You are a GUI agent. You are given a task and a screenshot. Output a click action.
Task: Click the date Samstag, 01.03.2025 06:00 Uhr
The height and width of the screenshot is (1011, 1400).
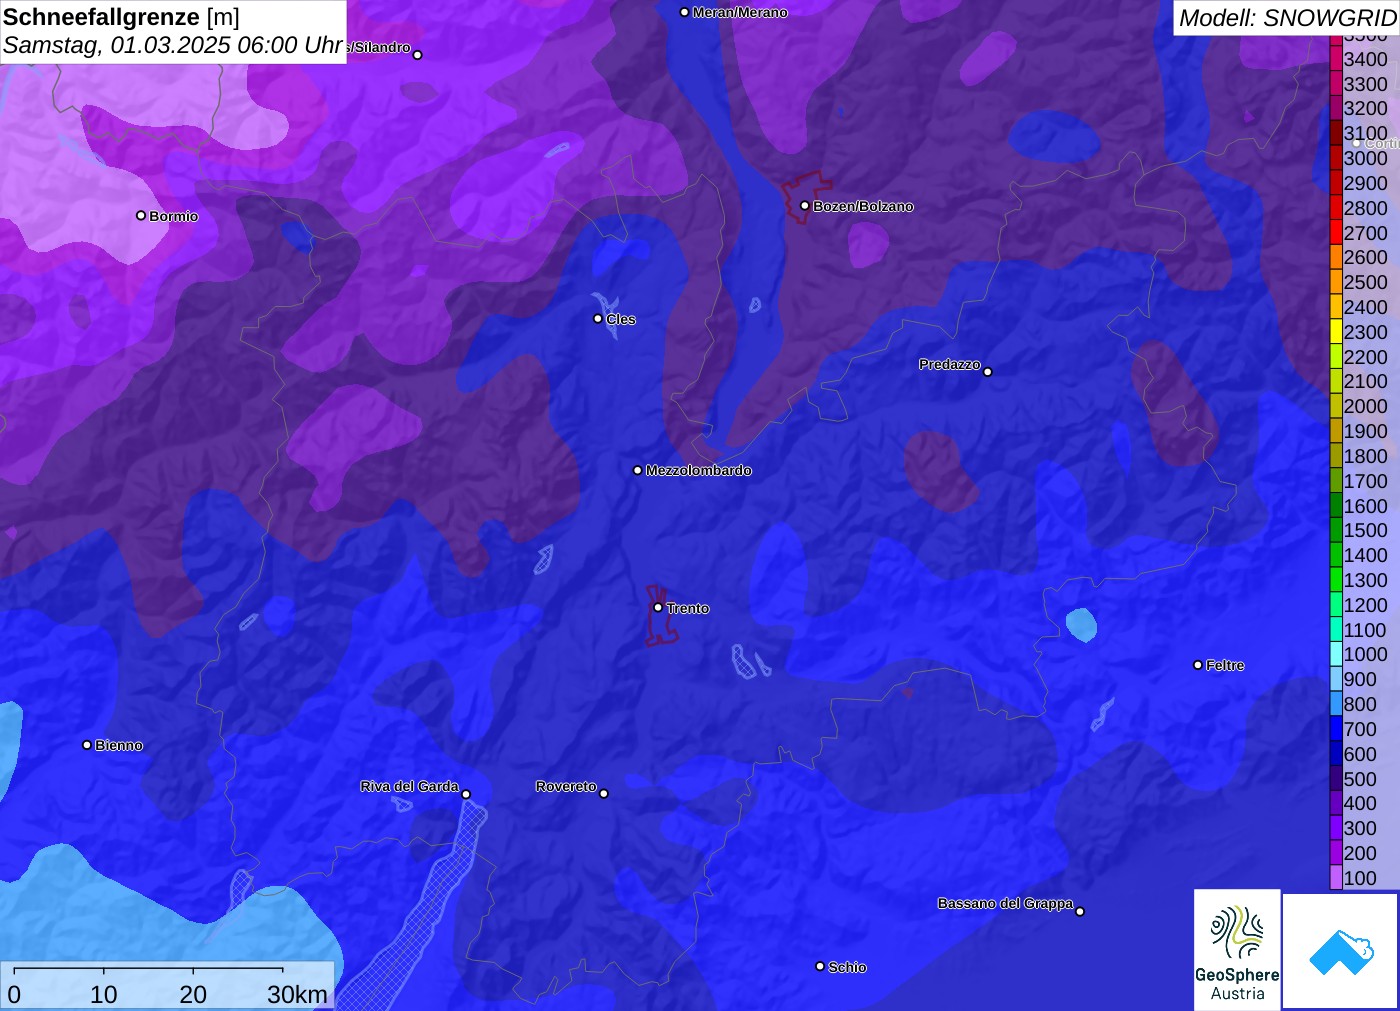(x=173, y=45)
